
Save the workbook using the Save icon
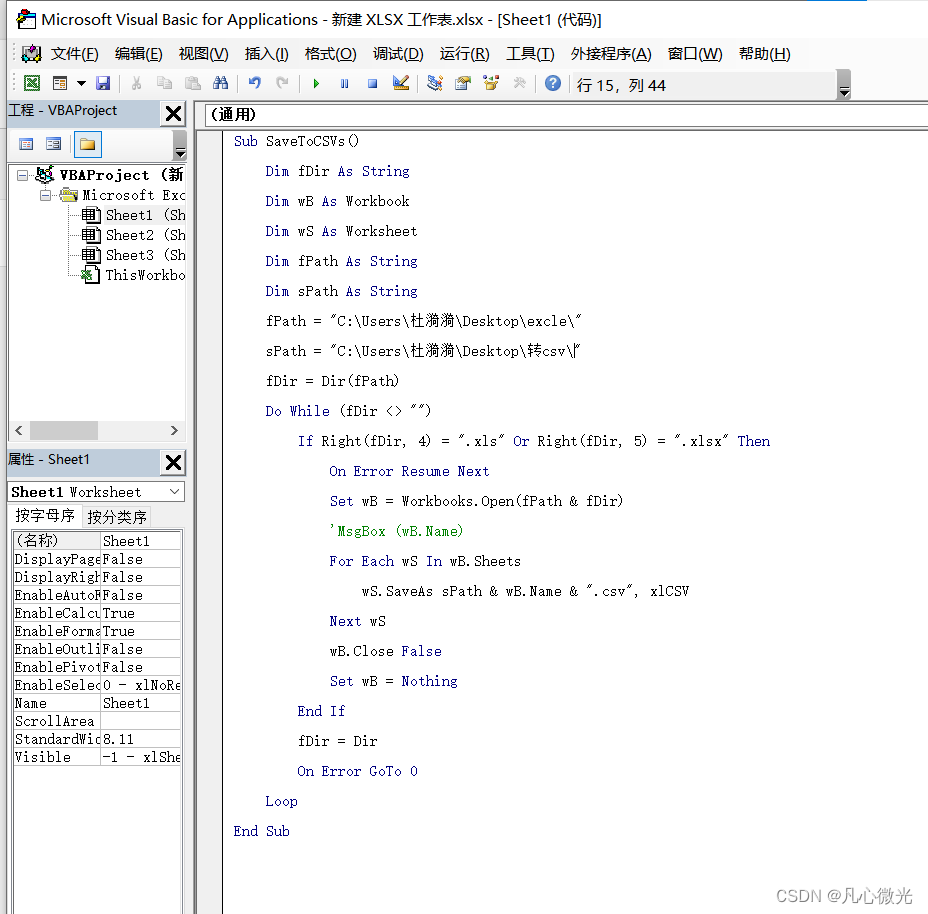pos(104,83)
